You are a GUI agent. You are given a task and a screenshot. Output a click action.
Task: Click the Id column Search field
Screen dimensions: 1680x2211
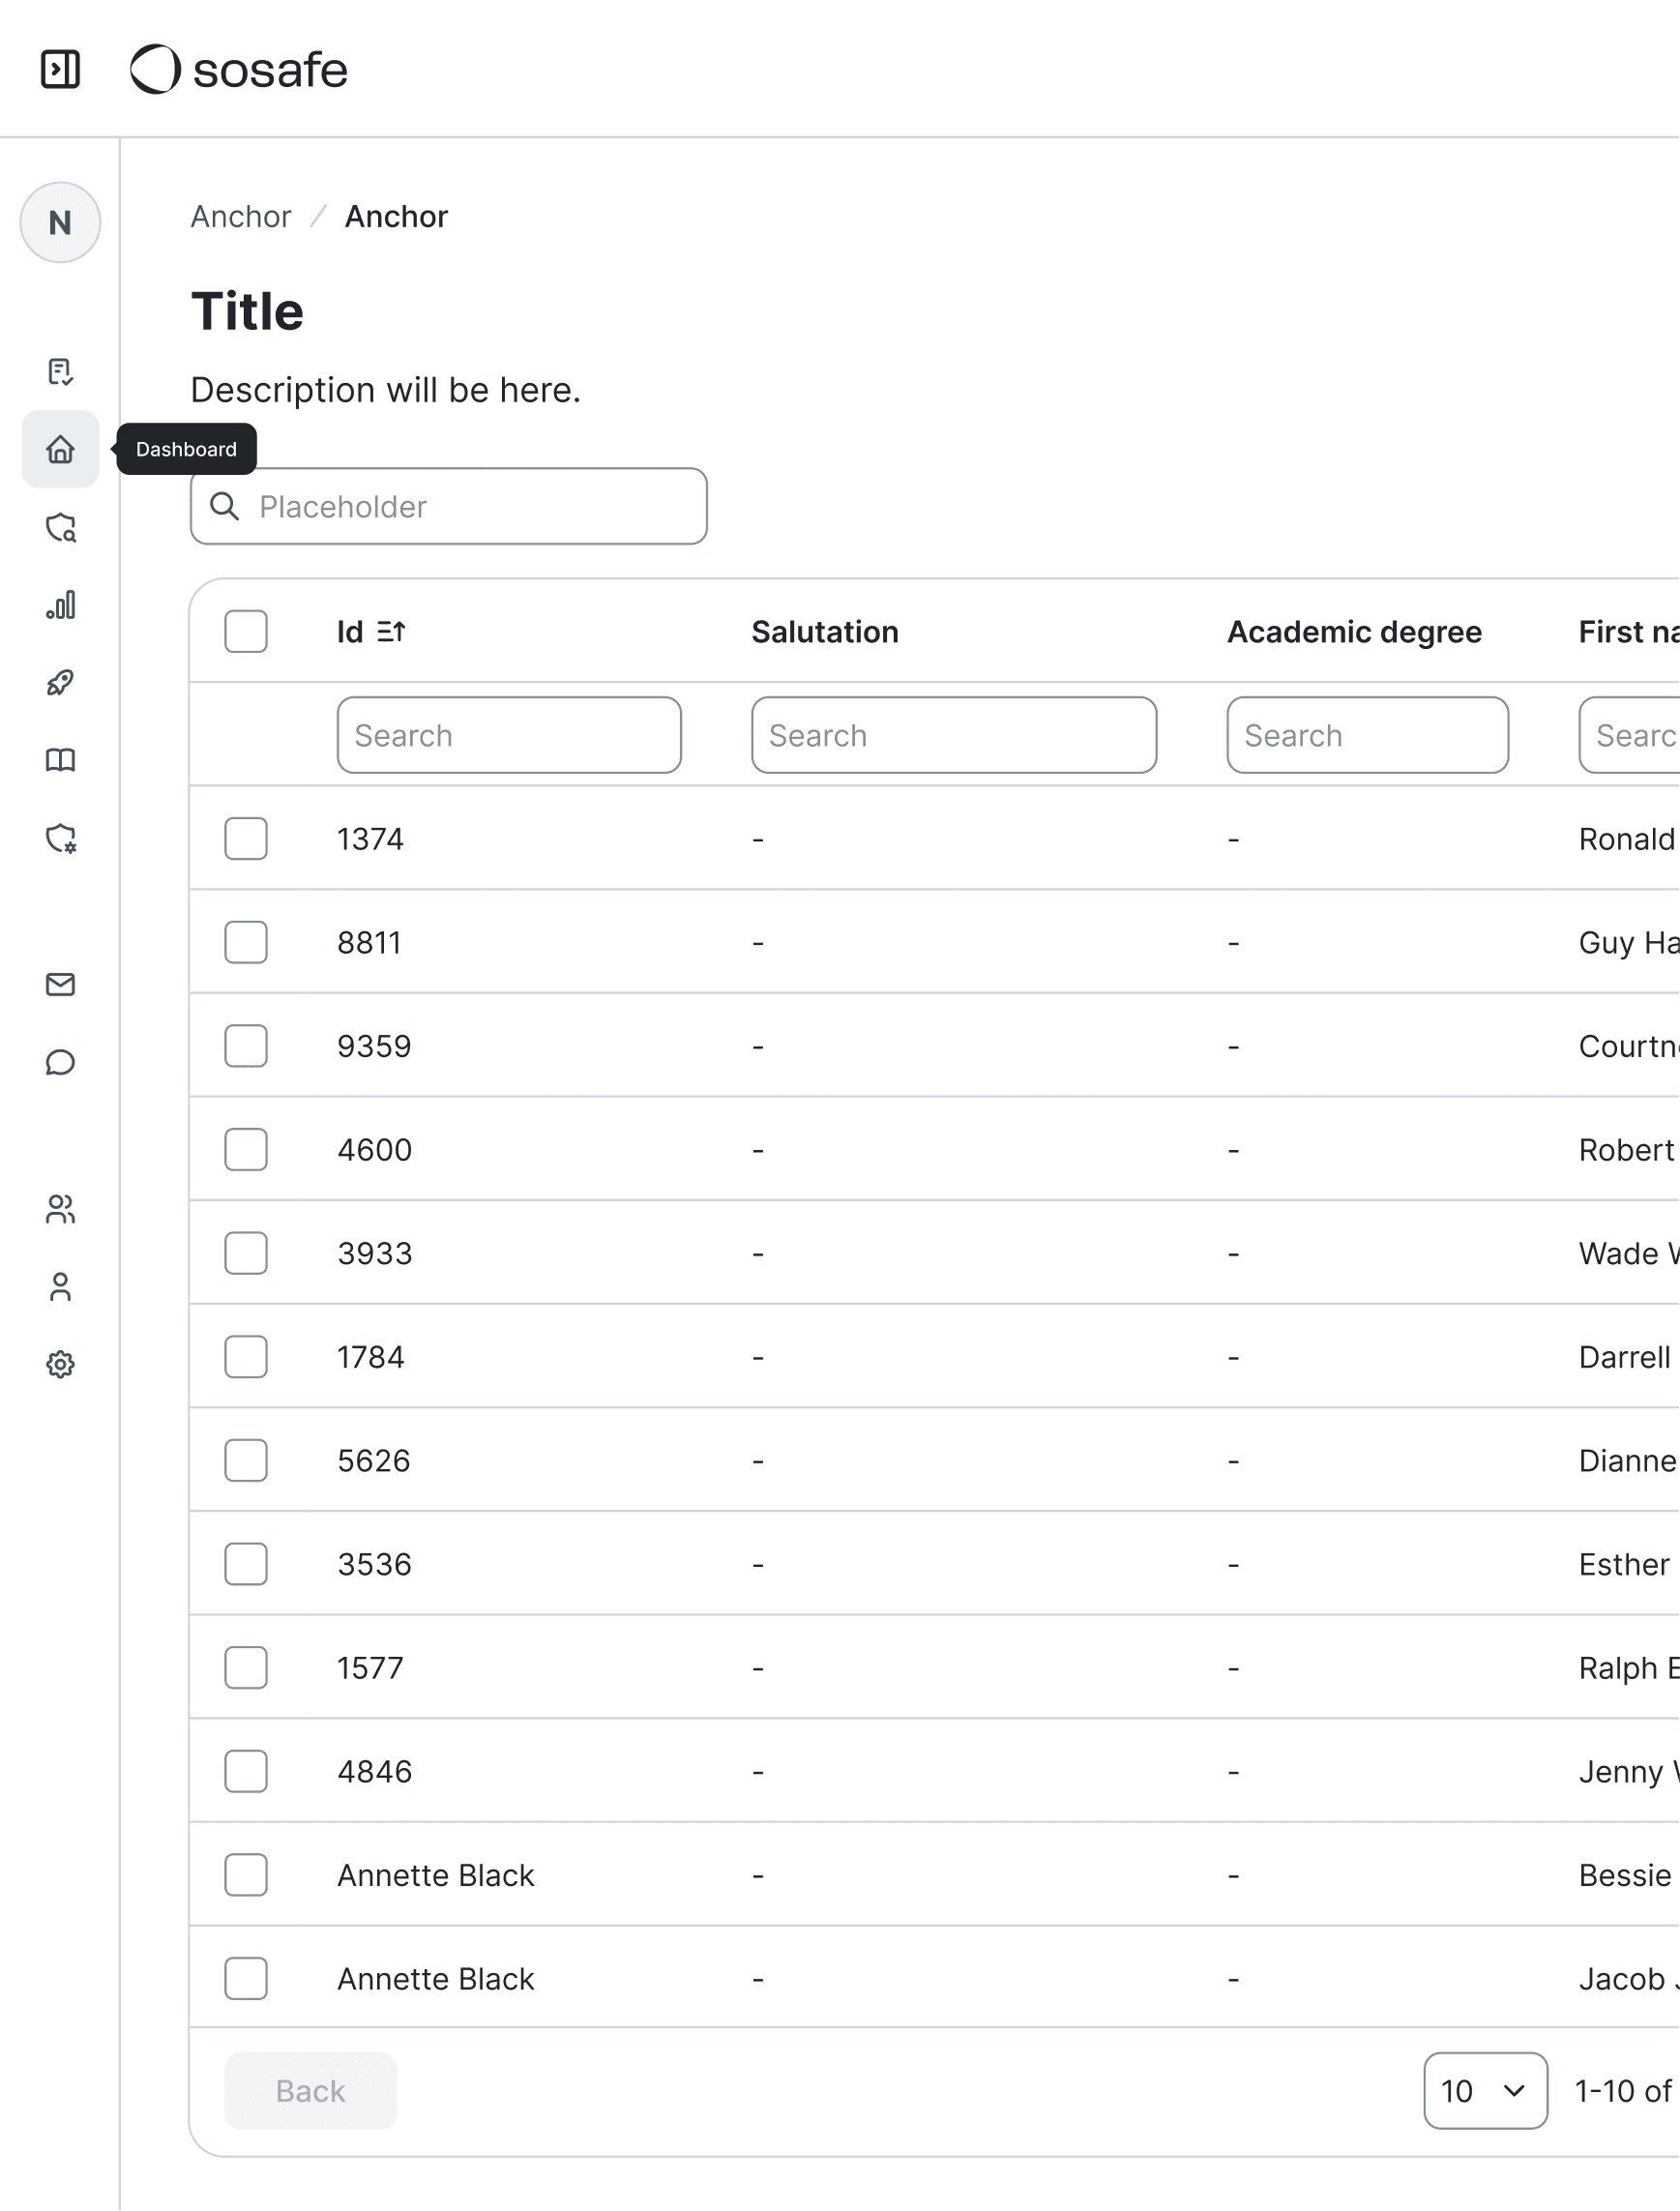pos(509,735)
